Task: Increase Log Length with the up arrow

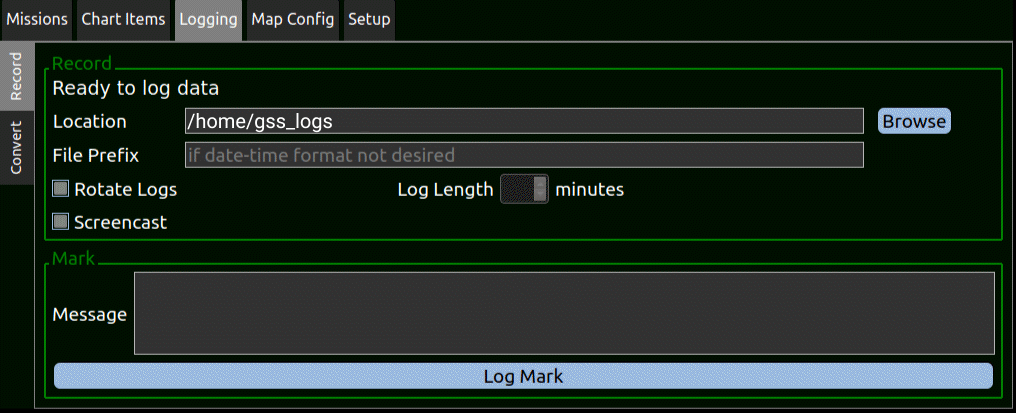Action: point(540,182)
